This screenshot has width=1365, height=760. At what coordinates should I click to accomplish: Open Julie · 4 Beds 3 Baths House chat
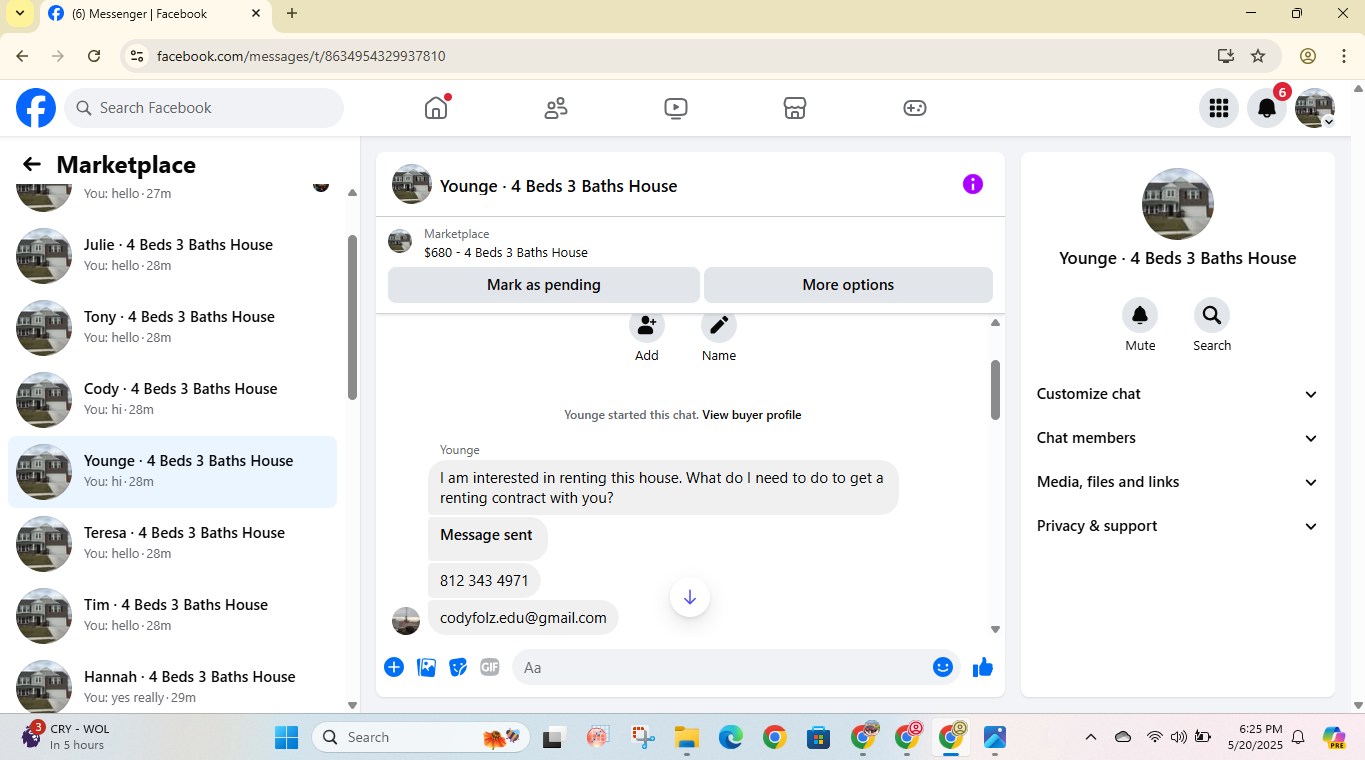pos(172,256)
